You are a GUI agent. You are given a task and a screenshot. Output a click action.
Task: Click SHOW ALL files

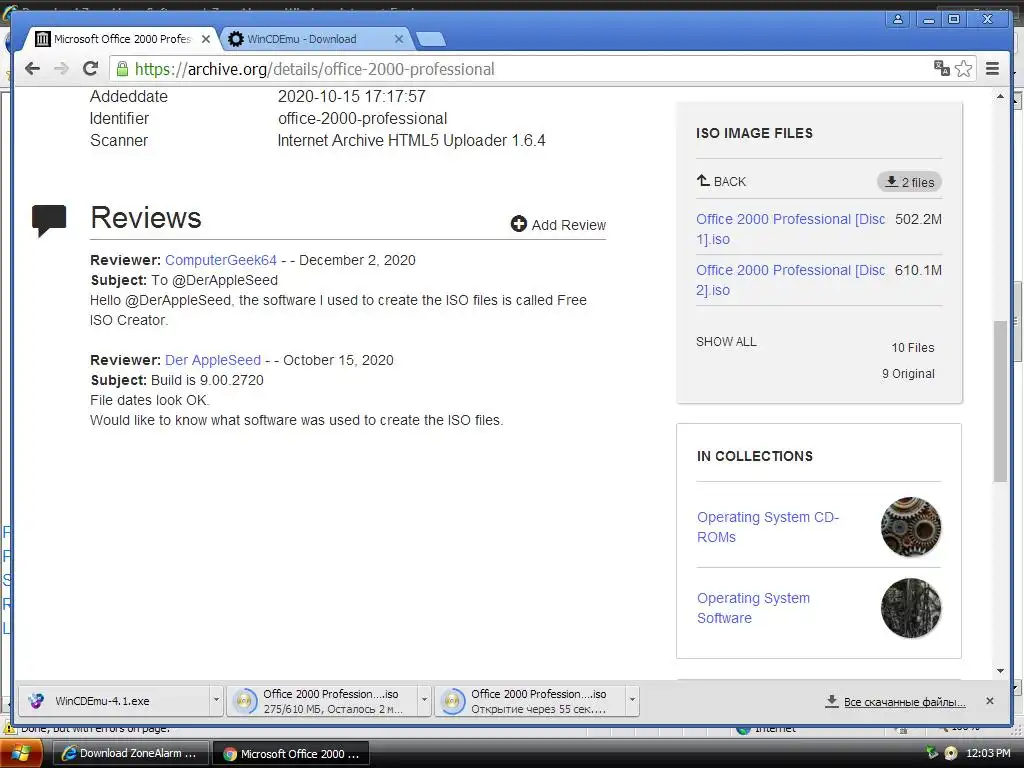(x=726, y=342)
